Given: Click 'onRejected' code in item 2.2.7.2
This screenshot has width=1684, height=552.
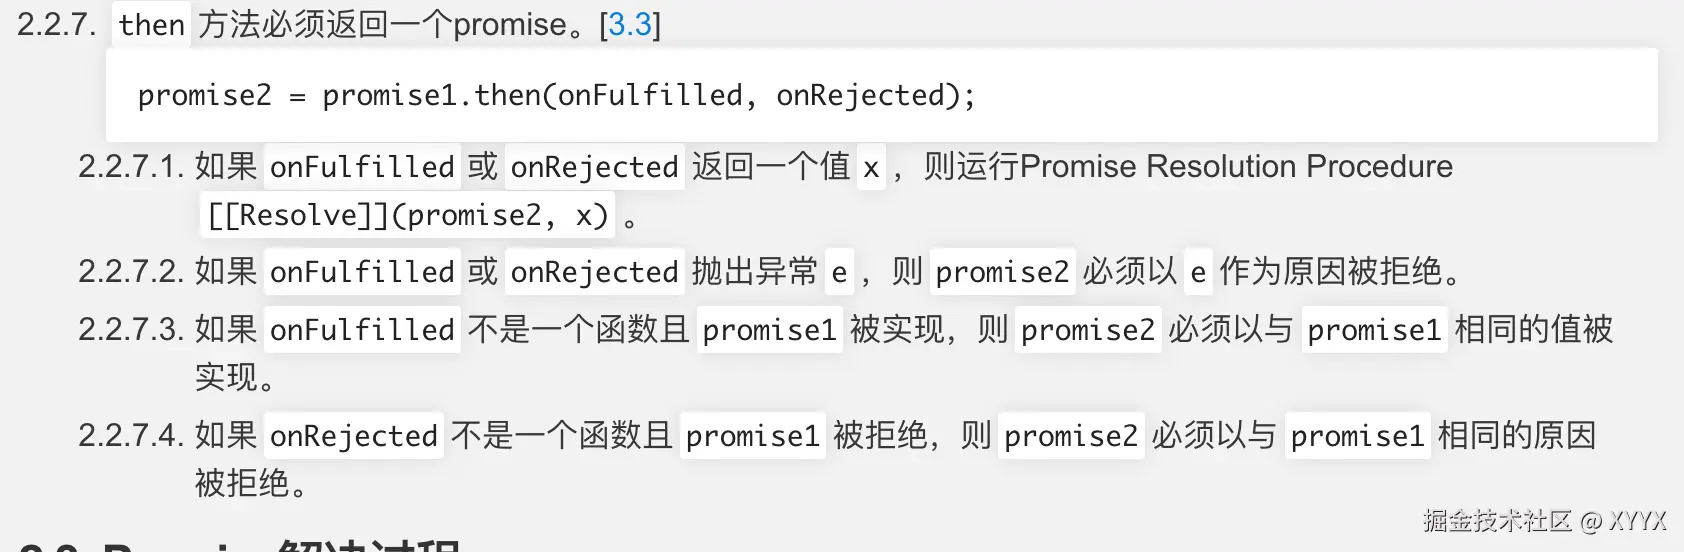Looking at the screenshot, I should [595, 272].
